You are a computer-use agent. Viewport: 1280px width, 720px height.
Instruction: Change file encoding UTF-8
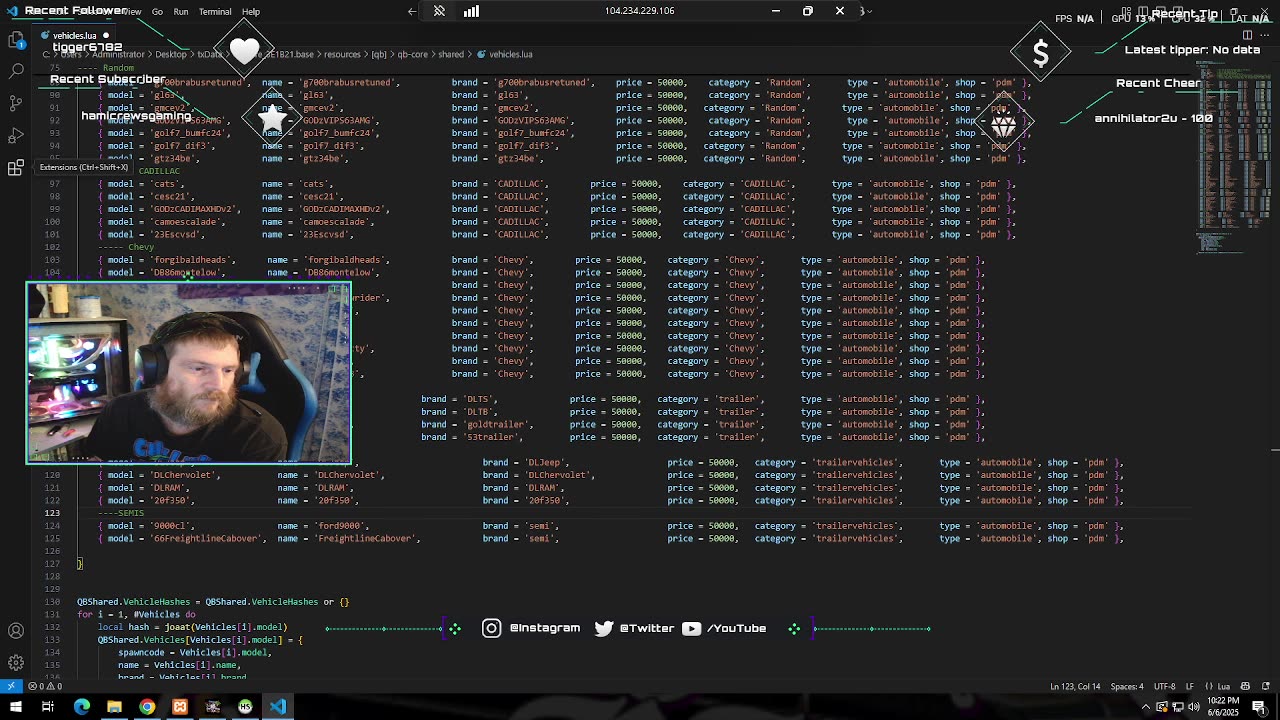coord(1165,686)
